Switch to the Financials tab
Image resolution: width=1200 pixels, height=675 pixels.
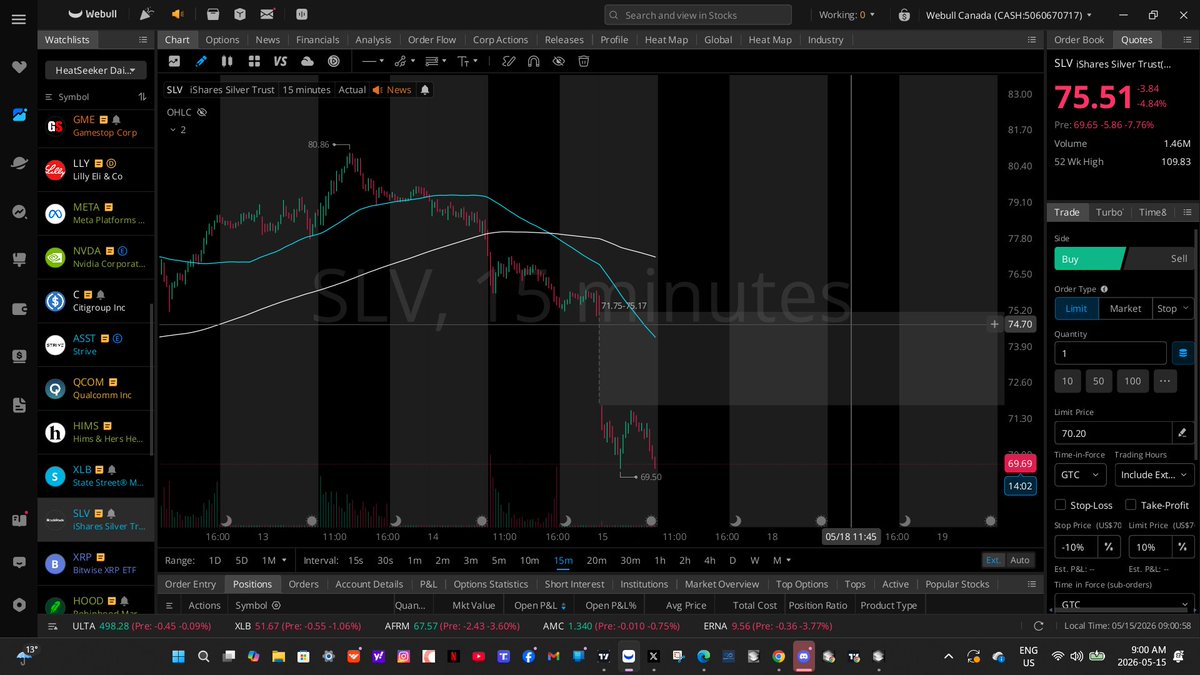coord(317,40)
